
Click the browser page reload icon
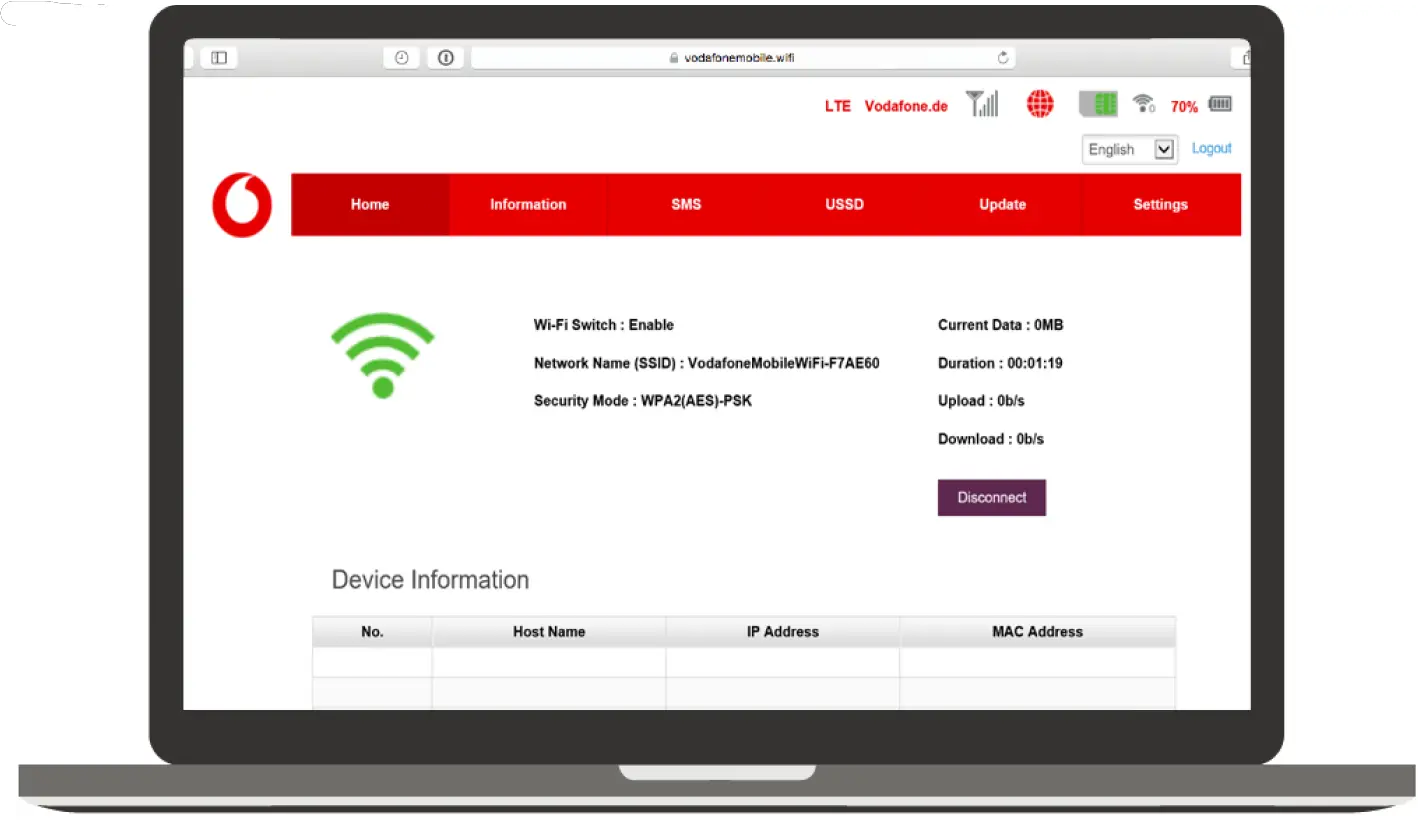point(1003,57)
